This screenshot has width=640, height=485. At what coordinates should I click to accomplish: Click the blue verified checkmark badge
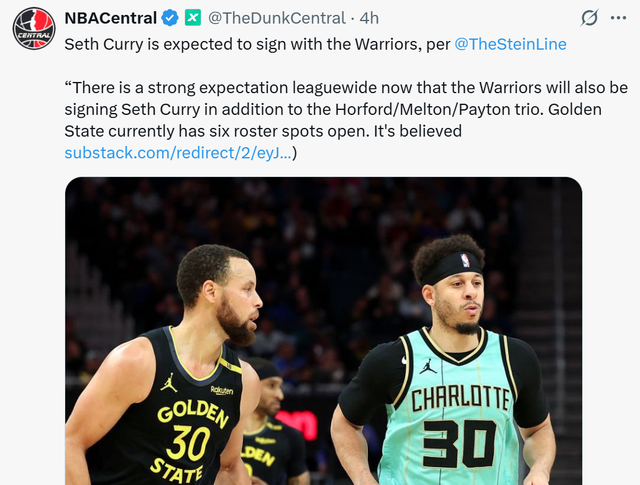171,18
